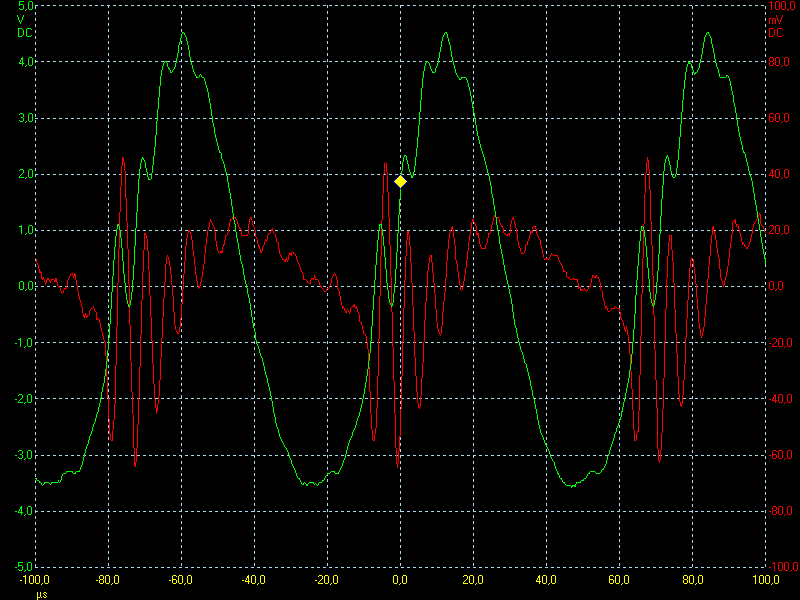
Task: Click "0.0" on the bottom time axis
Action: point(400,579)
